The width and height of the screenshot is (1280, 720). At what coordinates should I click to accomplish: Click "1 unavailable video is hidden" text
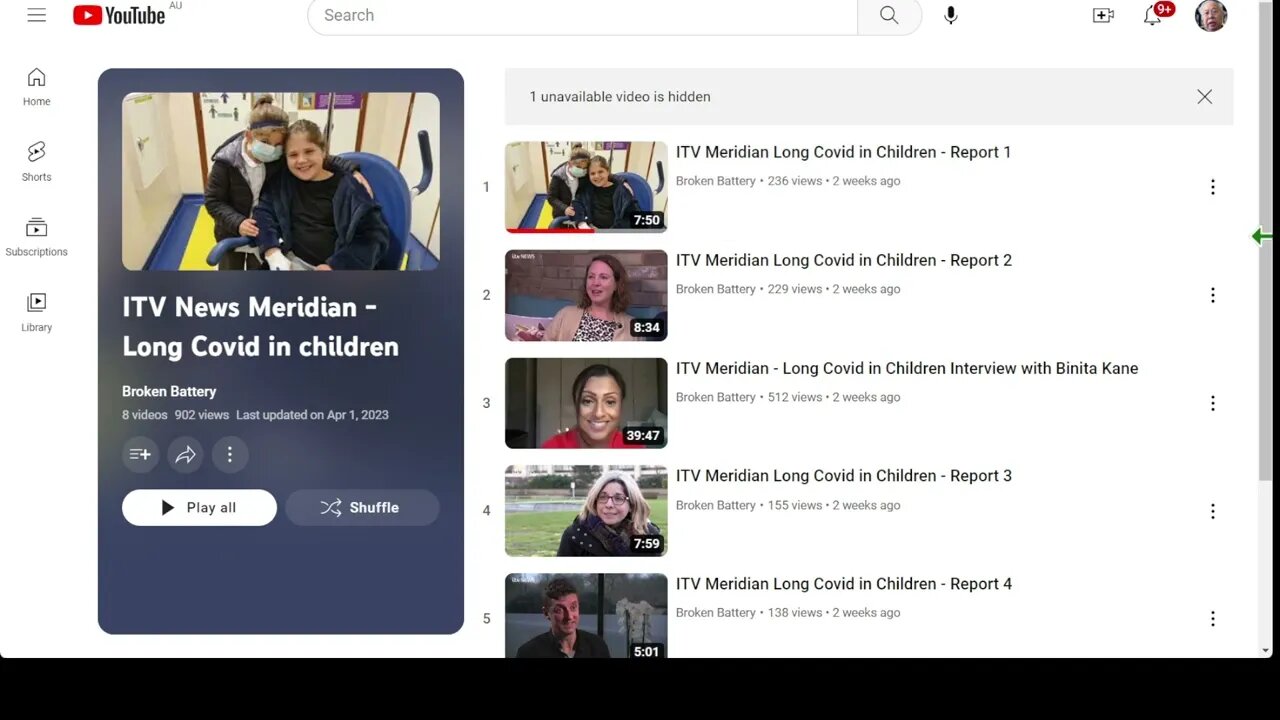click(620, 97)
